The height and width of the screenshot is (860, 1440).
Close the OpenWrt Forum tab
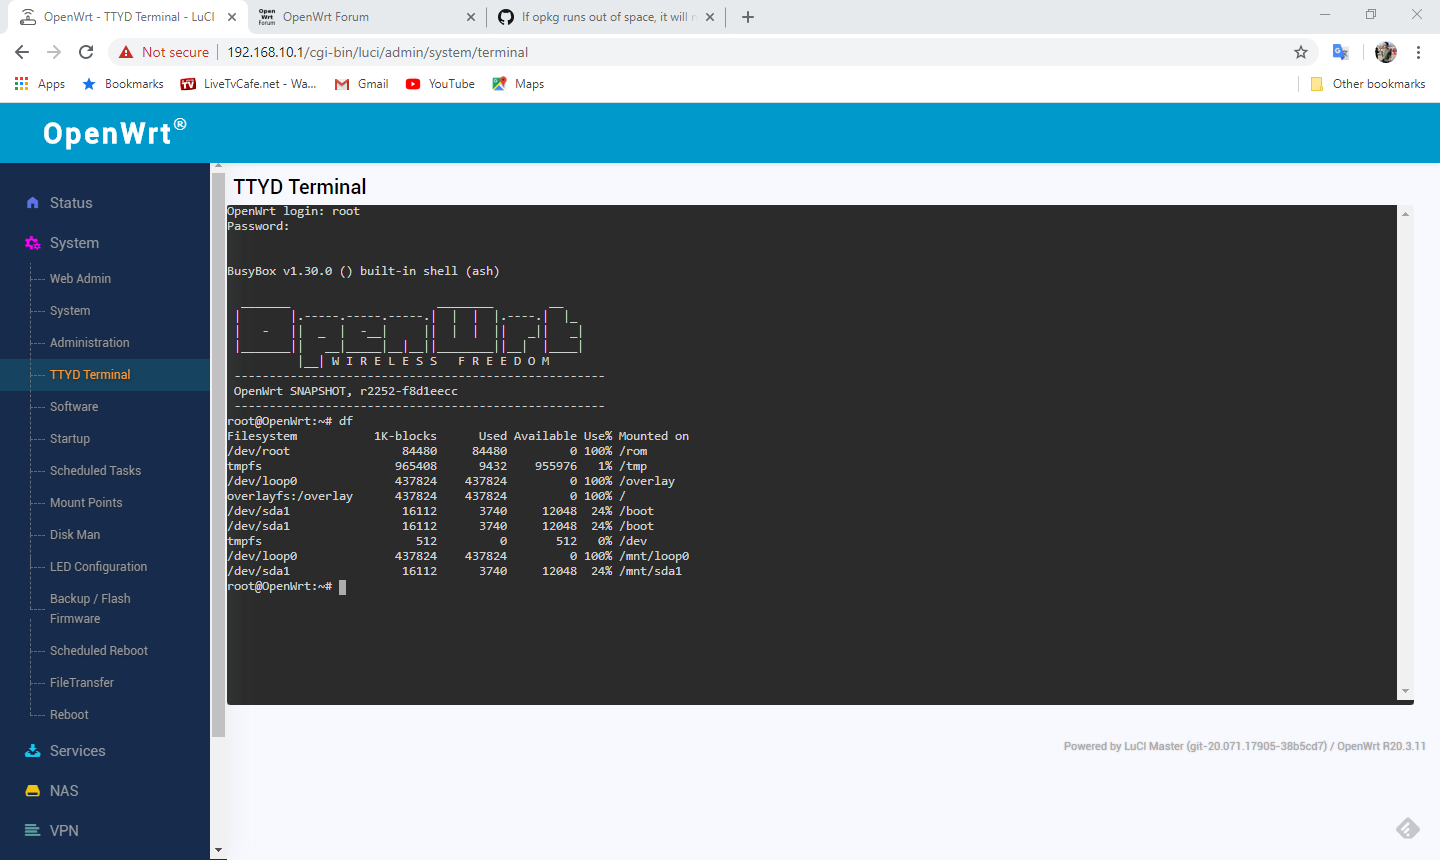[x=471, y=17]
